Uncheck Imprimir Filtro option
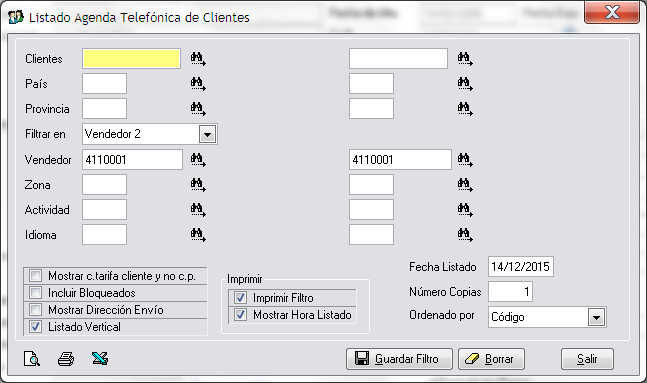647x383 pixels. point(241,298)
